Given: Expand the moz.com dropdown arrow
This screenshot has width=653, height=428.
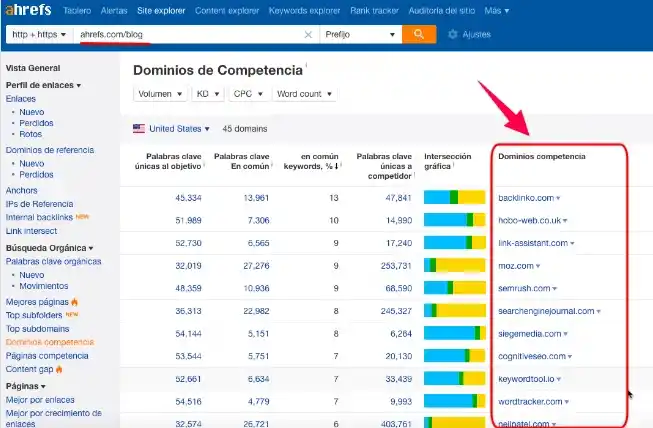Looking at the screenshot, I should point(538,266).
